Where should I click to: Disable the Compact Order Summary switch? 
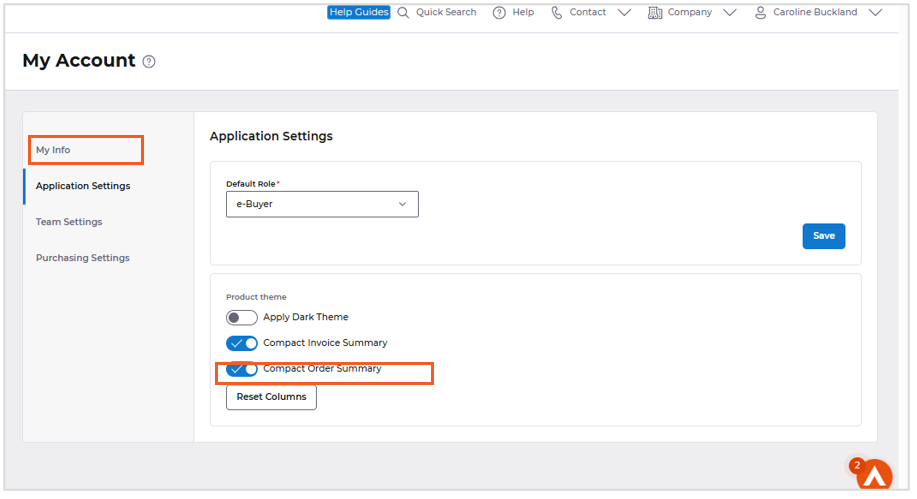click(x=241, y=369)
